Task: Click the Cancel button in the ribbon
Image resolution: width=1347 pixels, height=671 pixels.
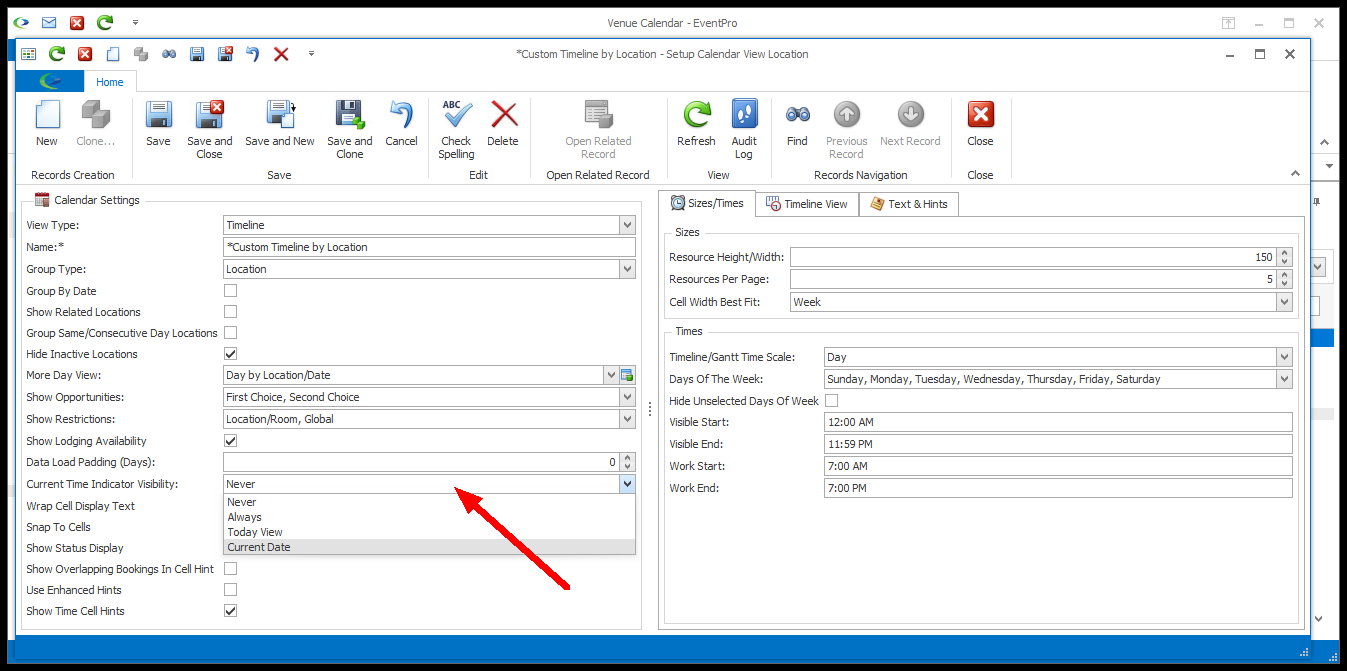Action: pyautogui.click(x=401, y=124)
